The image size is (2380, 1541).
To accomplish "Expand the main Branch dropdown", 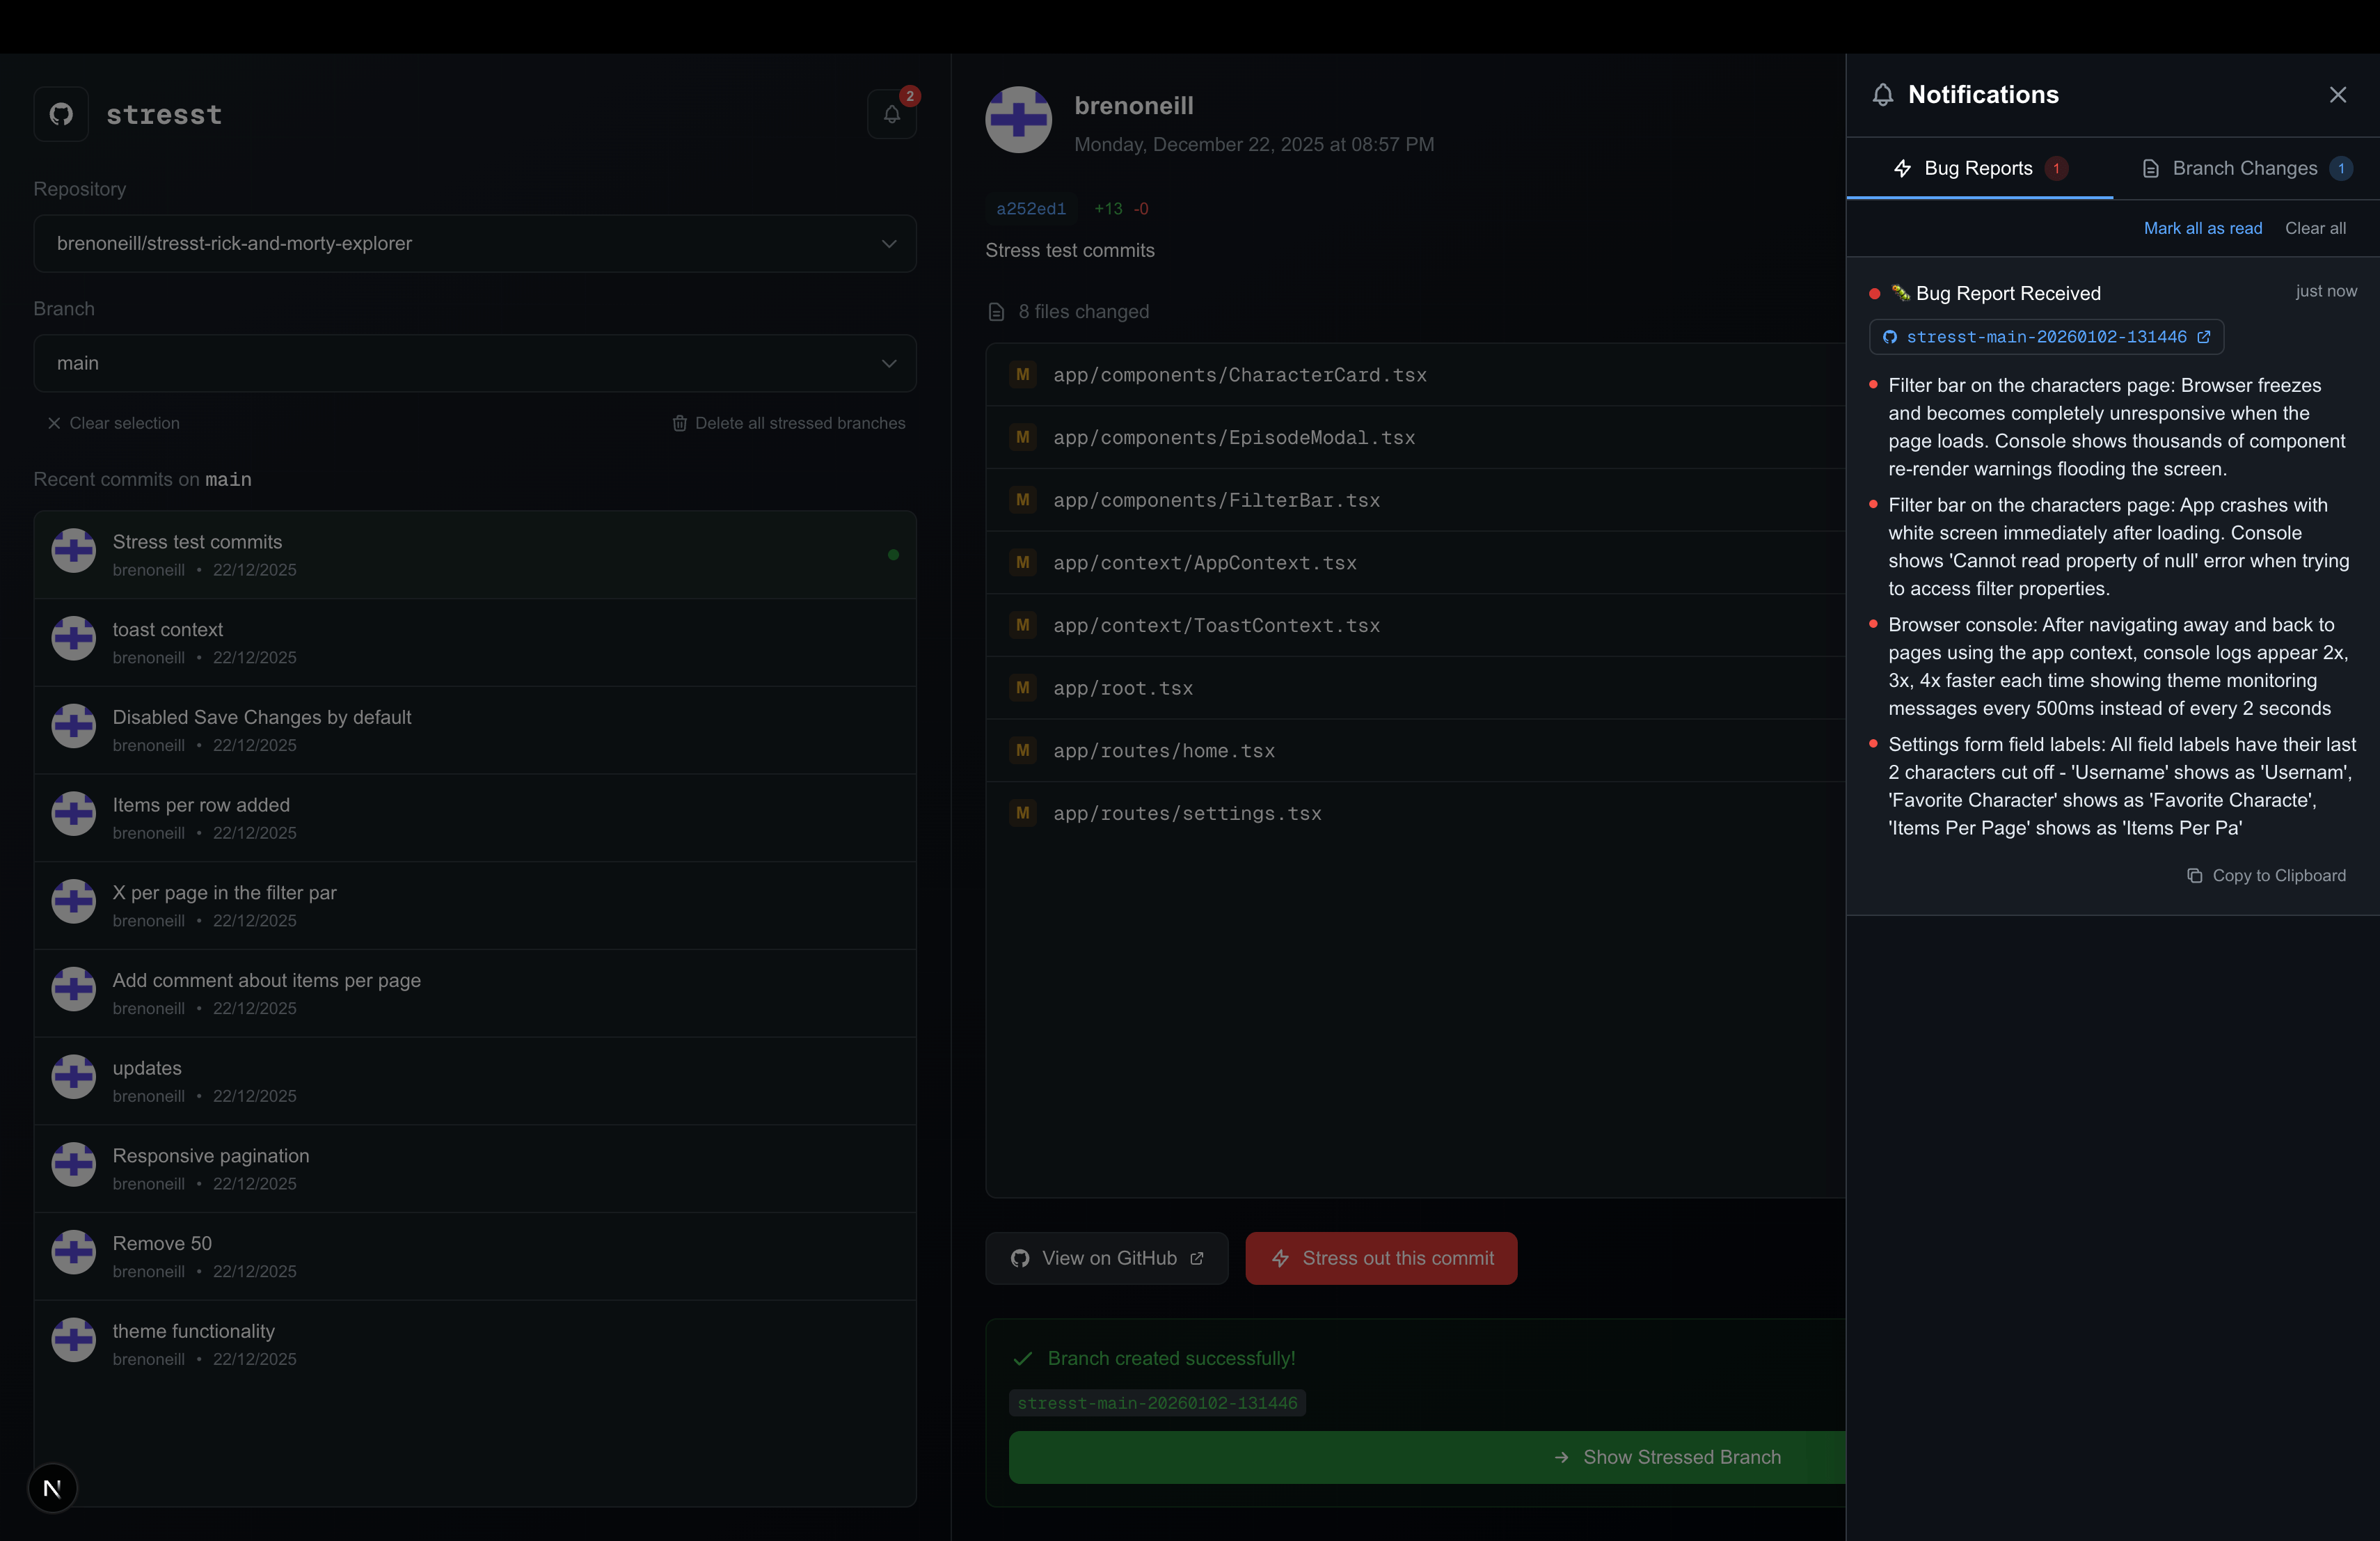I will [474, 363].
